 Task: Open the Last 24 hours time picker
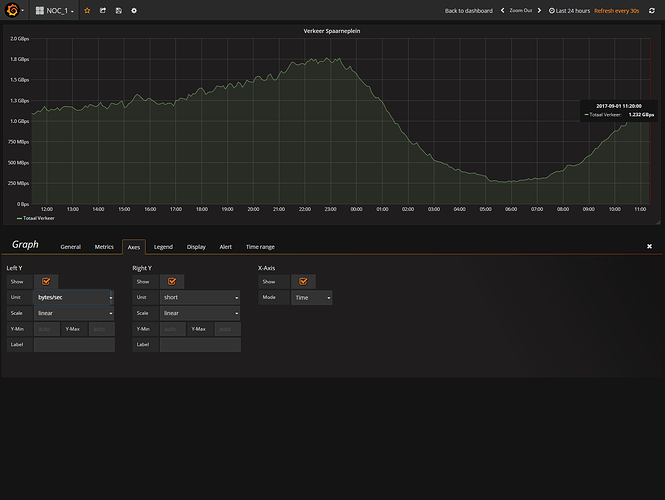point(568,10)
